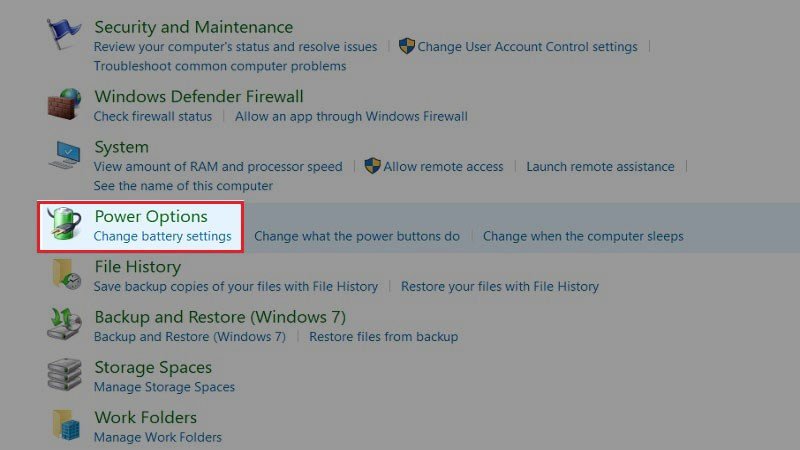Viewport: 800px width, 450px height.
Task: Launch remote assistance link
Action: click(x=600, y=167)
